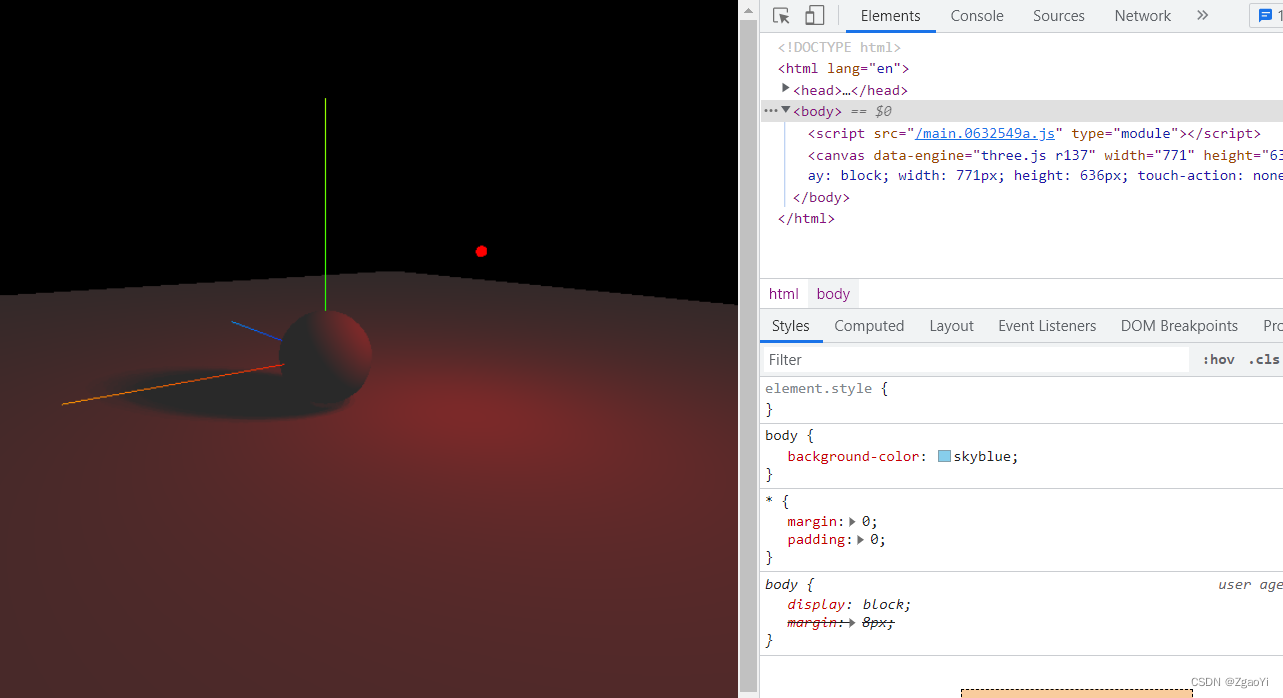The height and width of the screenshot is (698, 1283).
Task: Open the DOM Breakpoints pane tab
Action: [x=1179, y=326]
